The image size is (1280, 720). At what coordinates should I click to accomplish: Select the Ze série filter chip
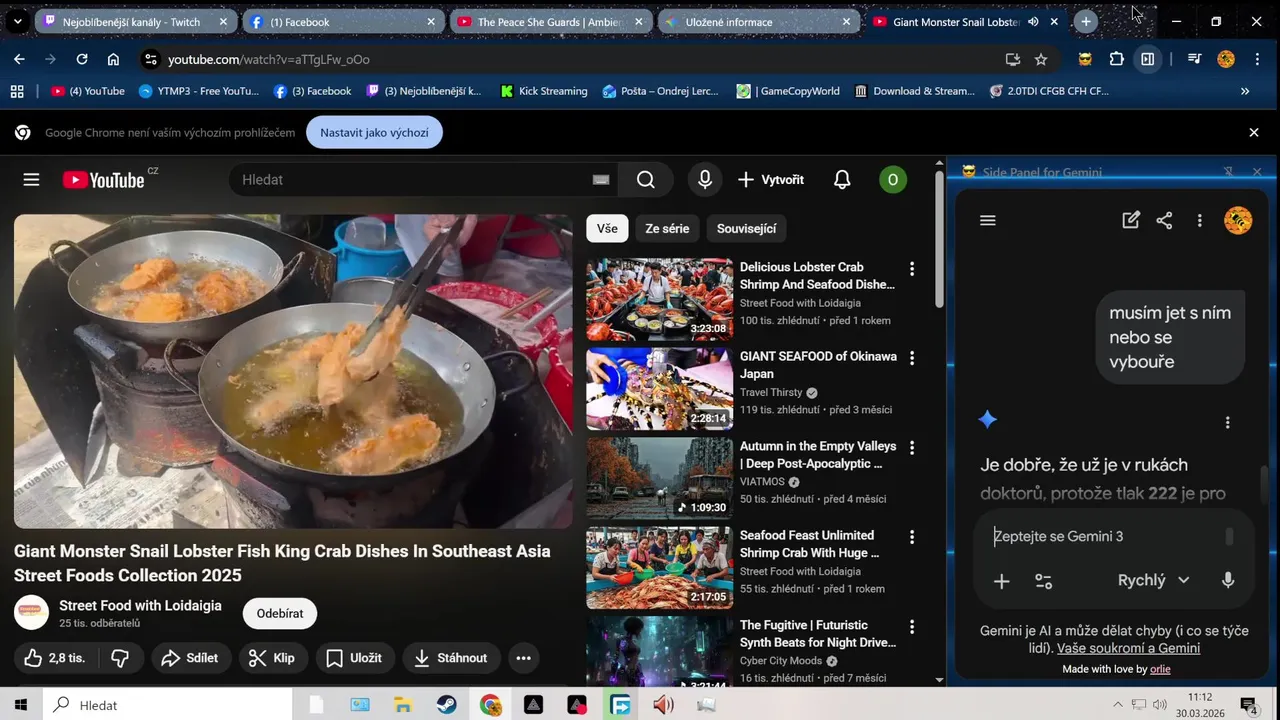[667, 229]
